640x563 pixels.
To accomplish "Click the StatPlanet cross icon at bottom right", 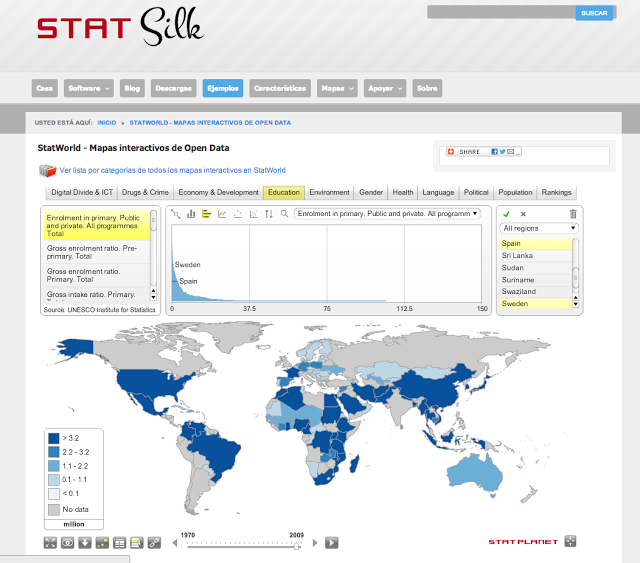I will (570, 541).
